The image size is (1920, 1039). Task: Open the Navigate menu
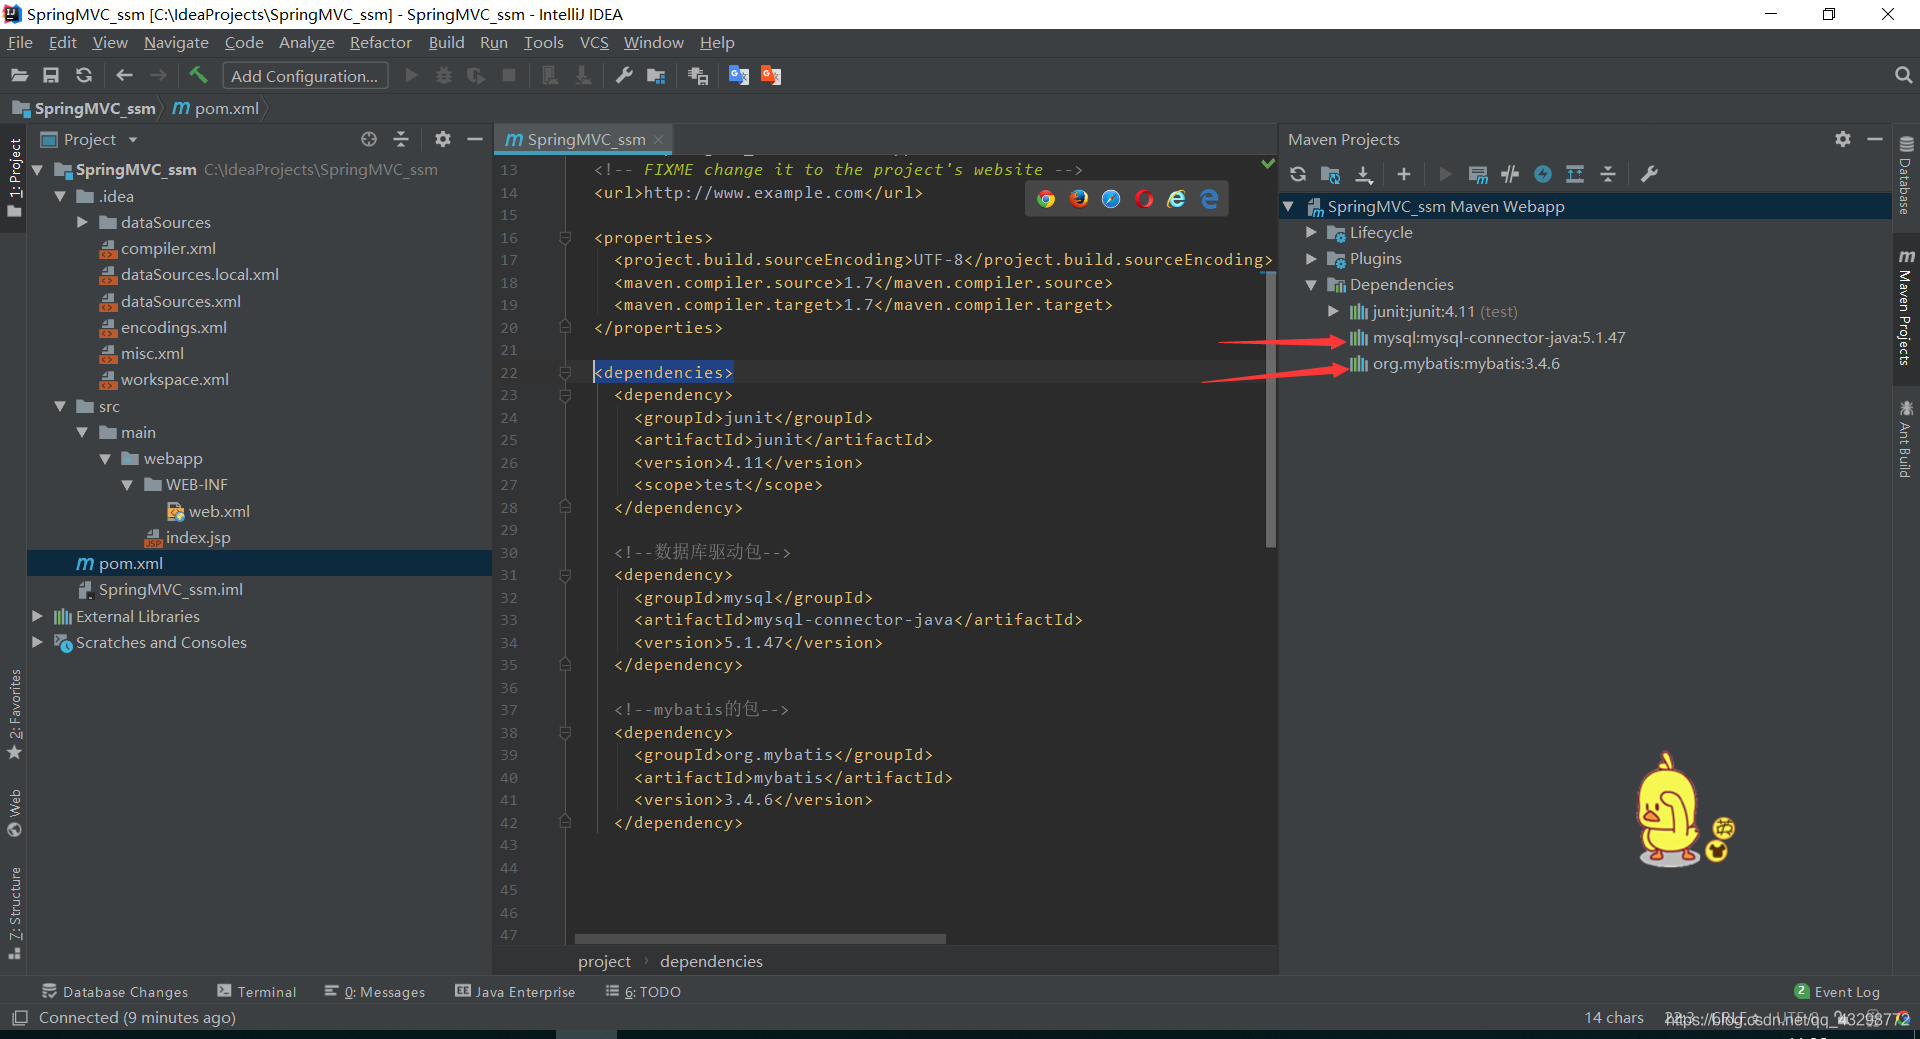pyautogui.click(x=176, y=42)
